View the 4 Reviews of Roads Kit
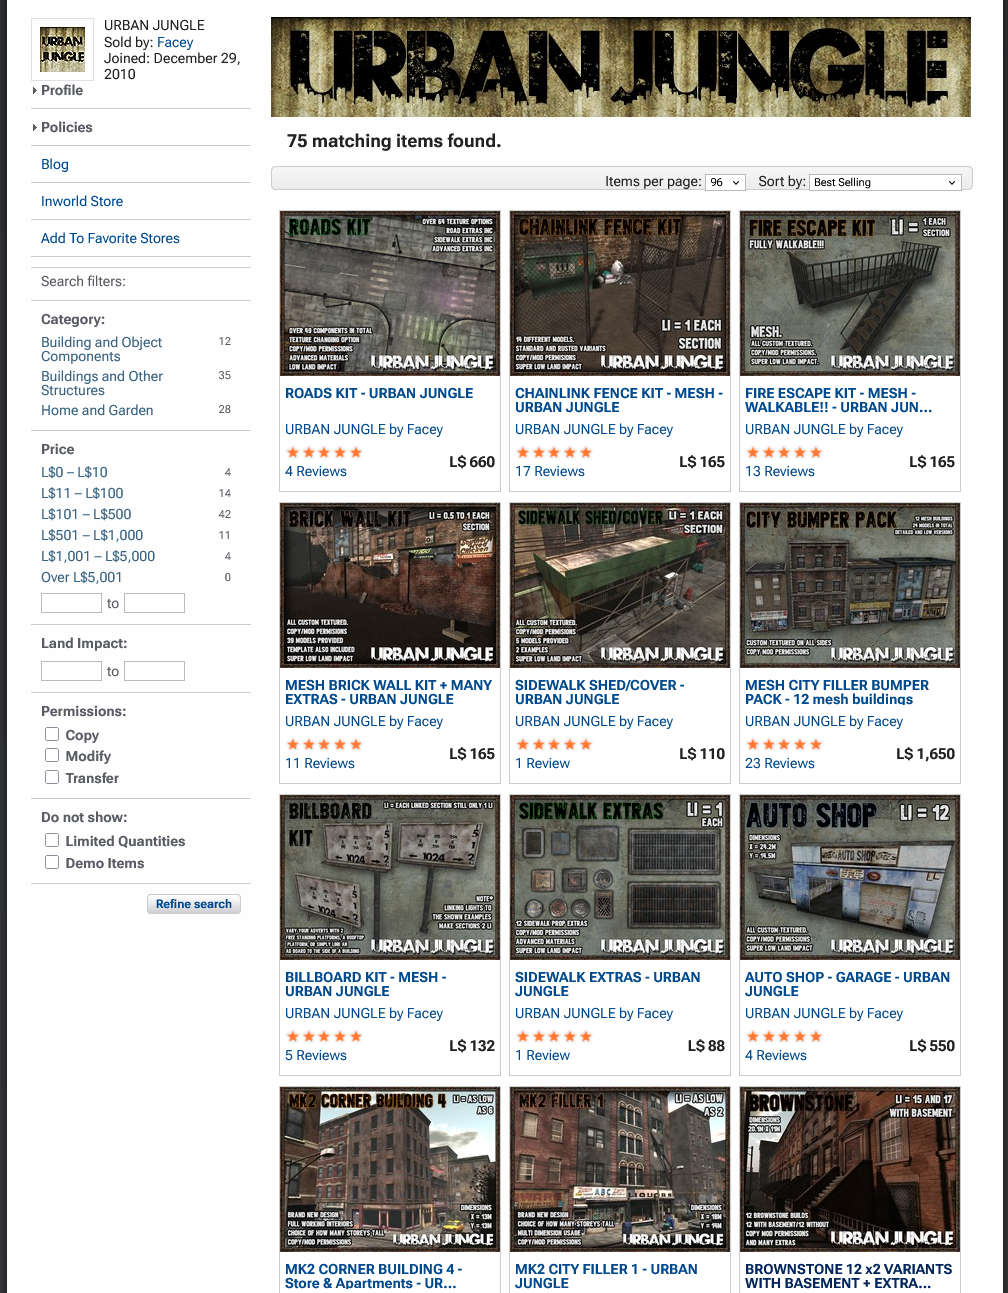 pos(316,471)
